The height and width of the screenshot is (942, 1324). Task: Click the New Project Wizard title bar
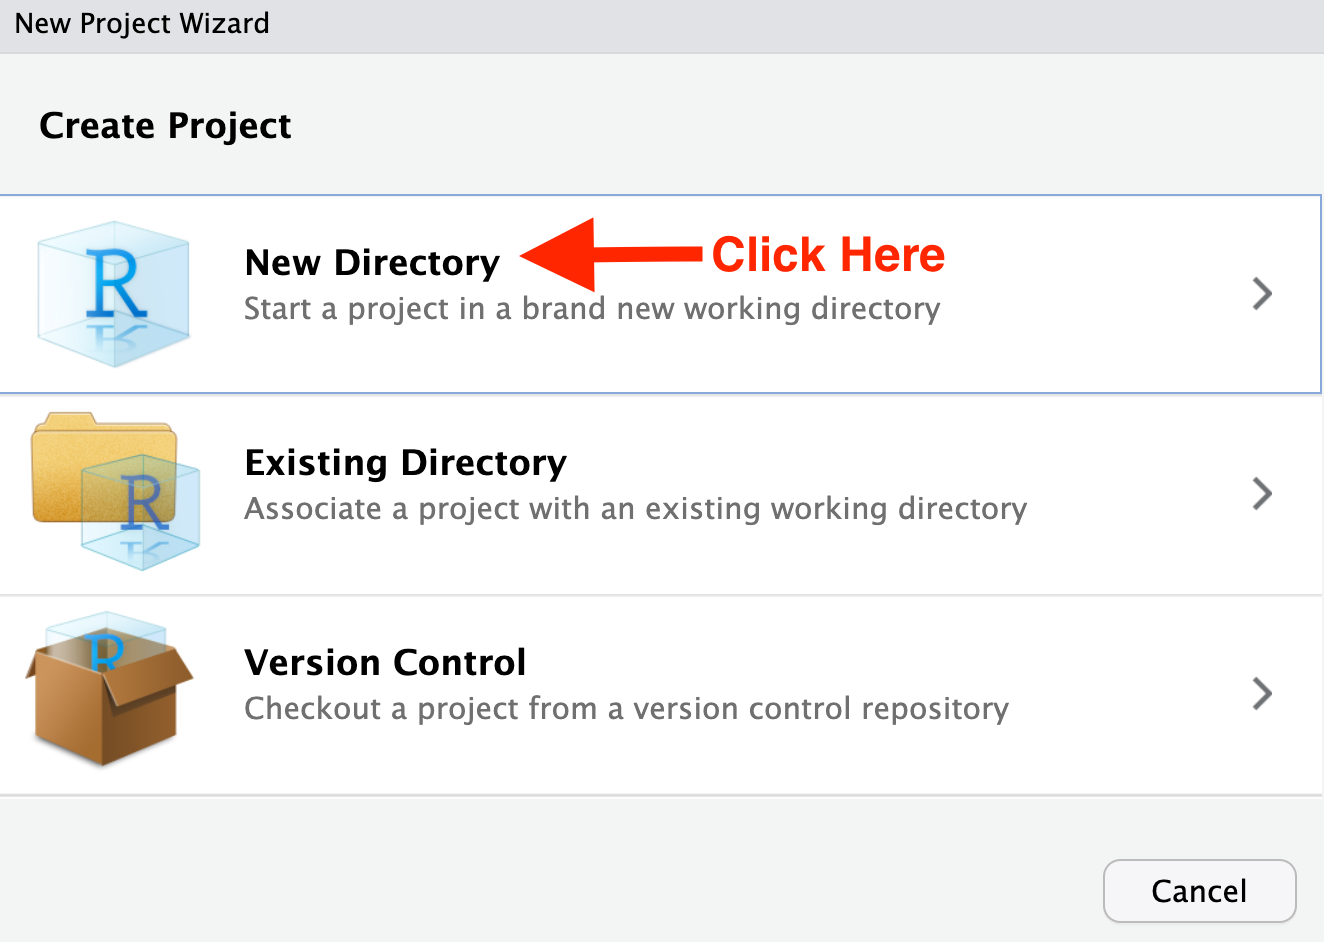pos(141,22)
